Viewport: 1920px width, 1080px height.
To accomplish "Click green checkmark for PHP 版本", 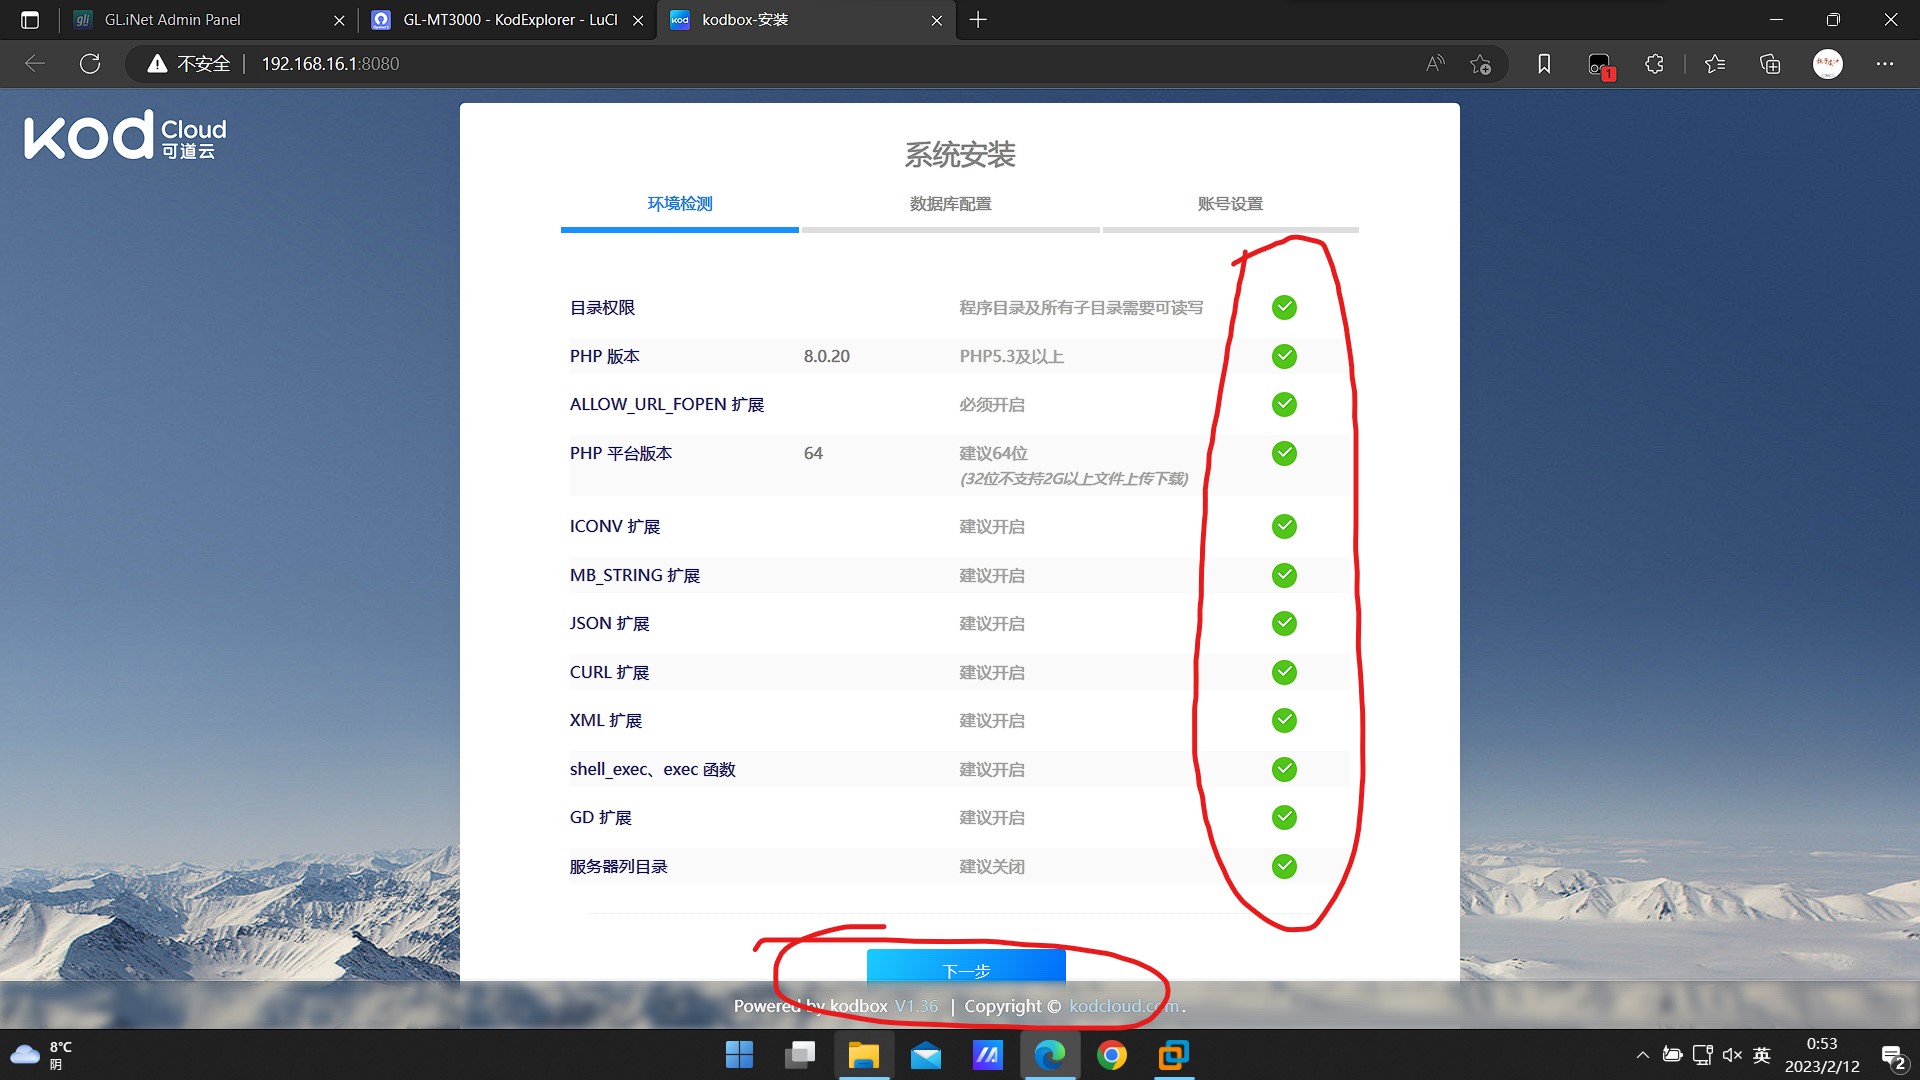I will 1284,356.
